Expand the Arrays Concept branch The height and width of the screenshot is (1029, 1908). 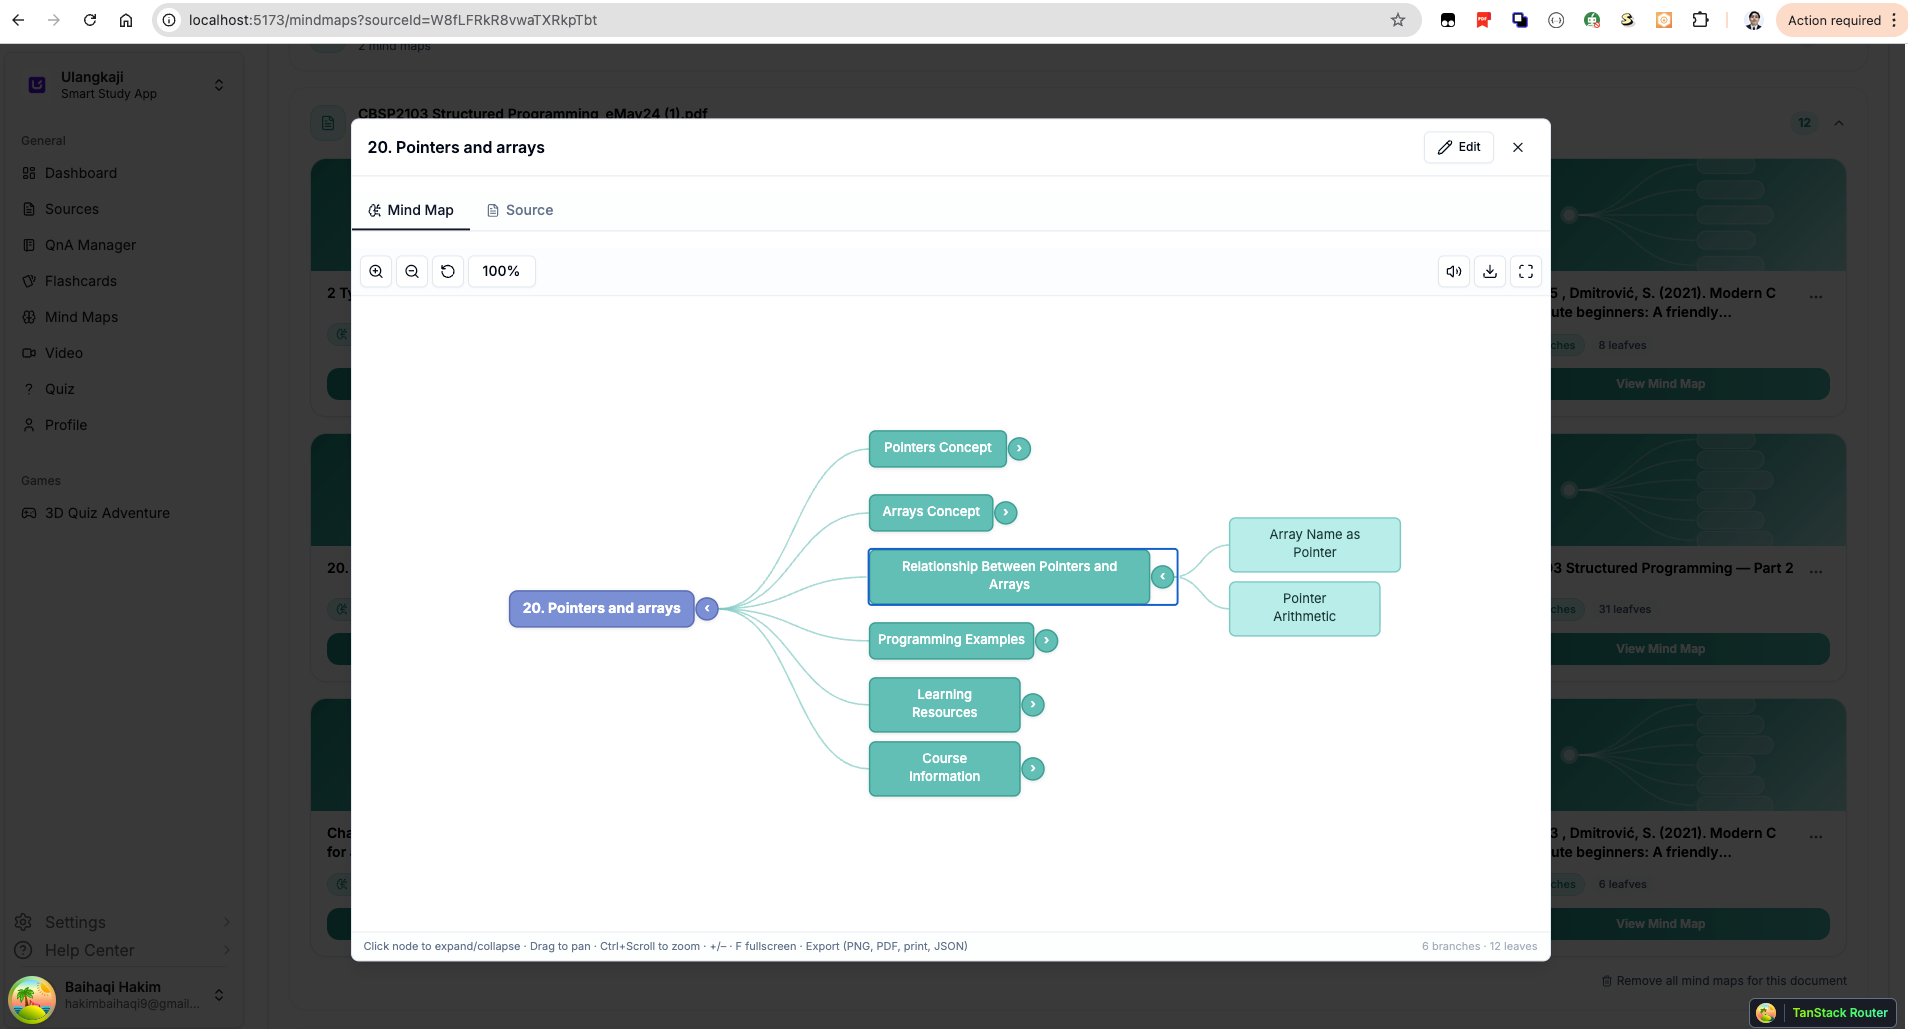(x=1006, y=513)
